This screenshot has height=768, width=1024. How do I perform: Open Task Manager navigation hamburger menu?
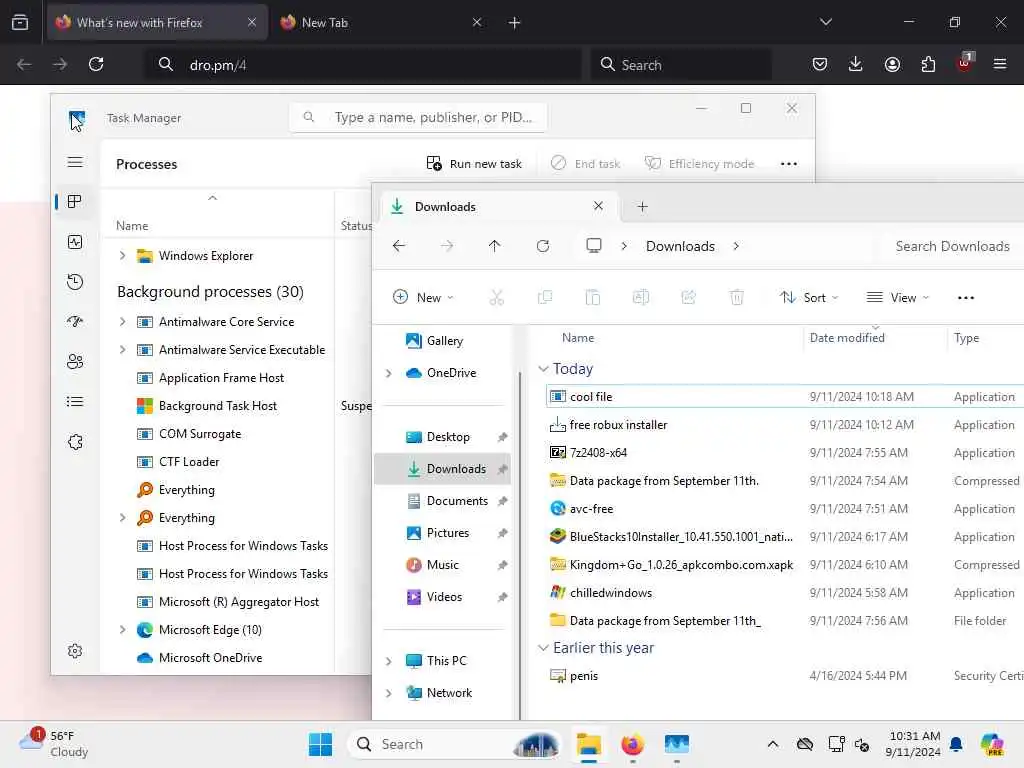75,162
